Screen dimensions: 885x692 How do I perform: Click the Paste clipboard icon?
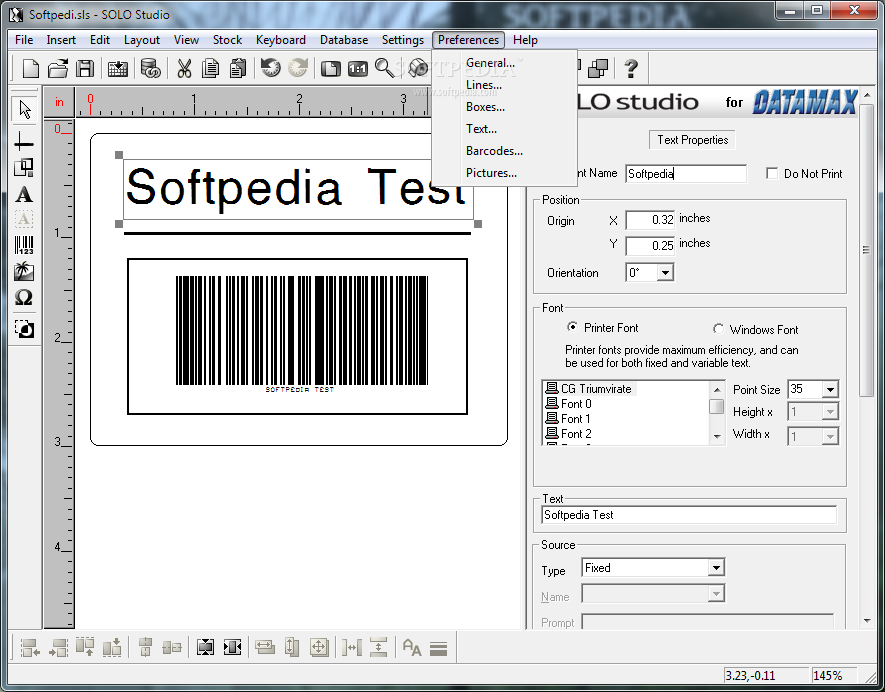point(238,68)
